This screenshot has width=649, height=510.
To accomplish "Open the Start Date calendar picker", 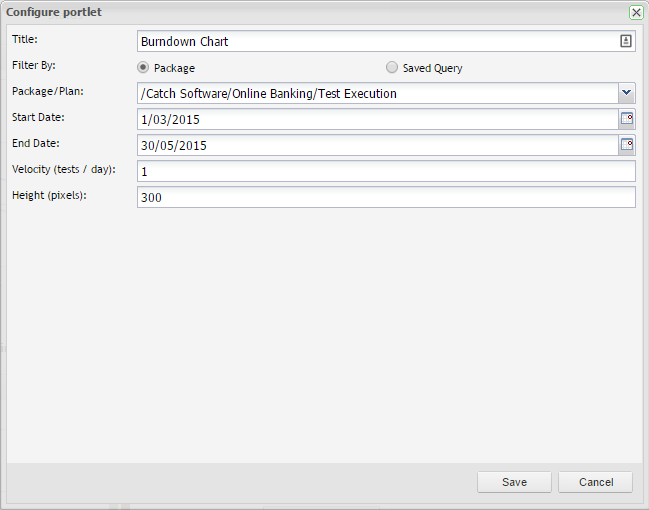I will point(627,119).
